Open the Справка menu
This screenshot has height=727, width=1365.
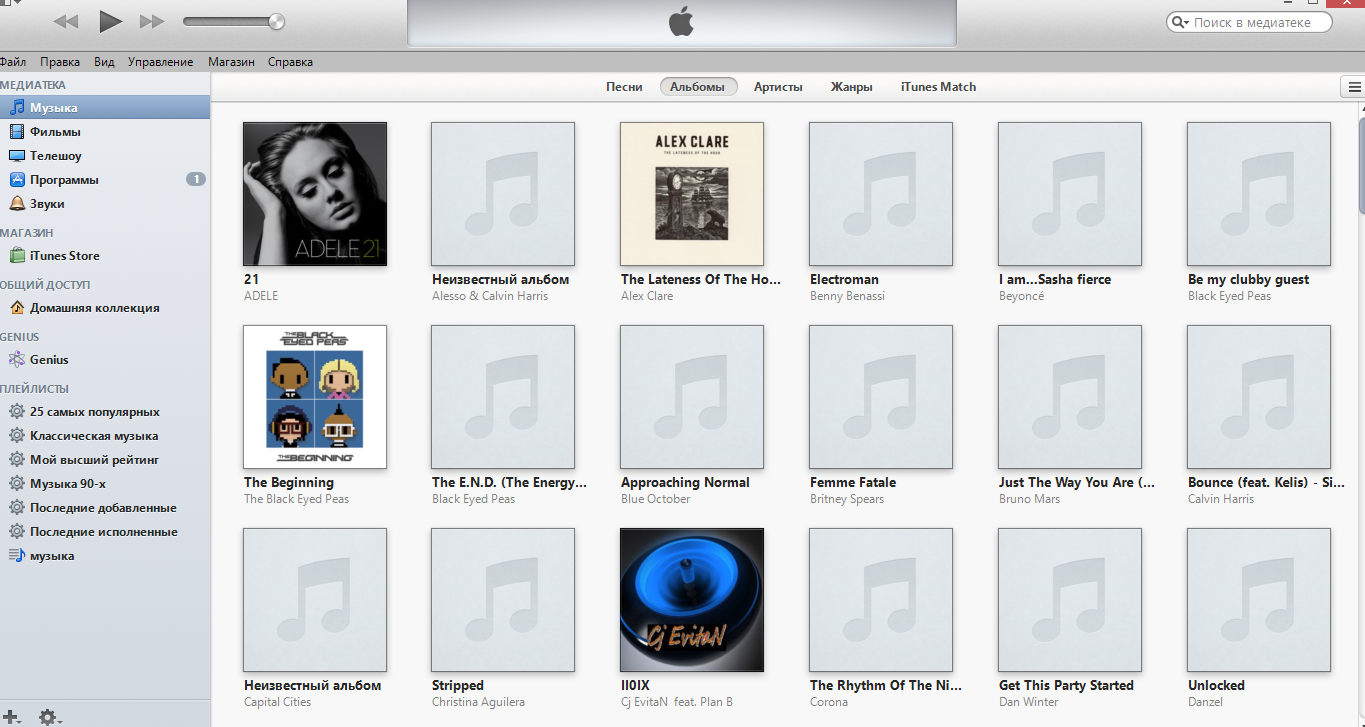[290, 62]
